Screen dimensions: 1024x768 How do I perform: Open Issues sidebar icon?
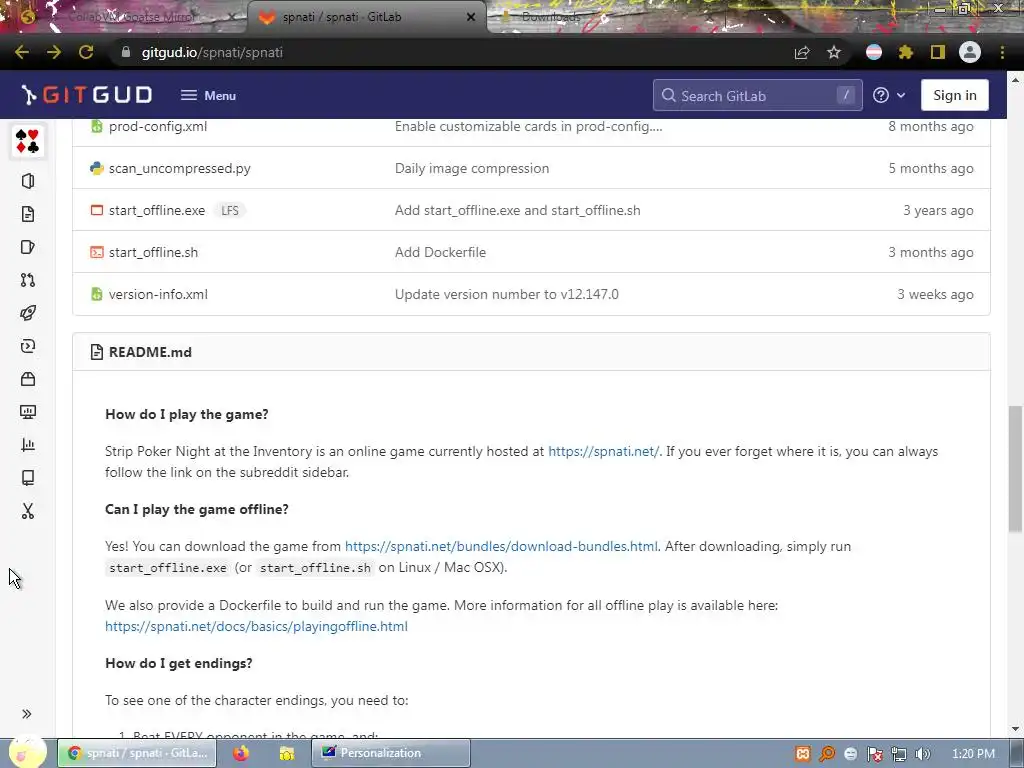(x=27, y=247)
